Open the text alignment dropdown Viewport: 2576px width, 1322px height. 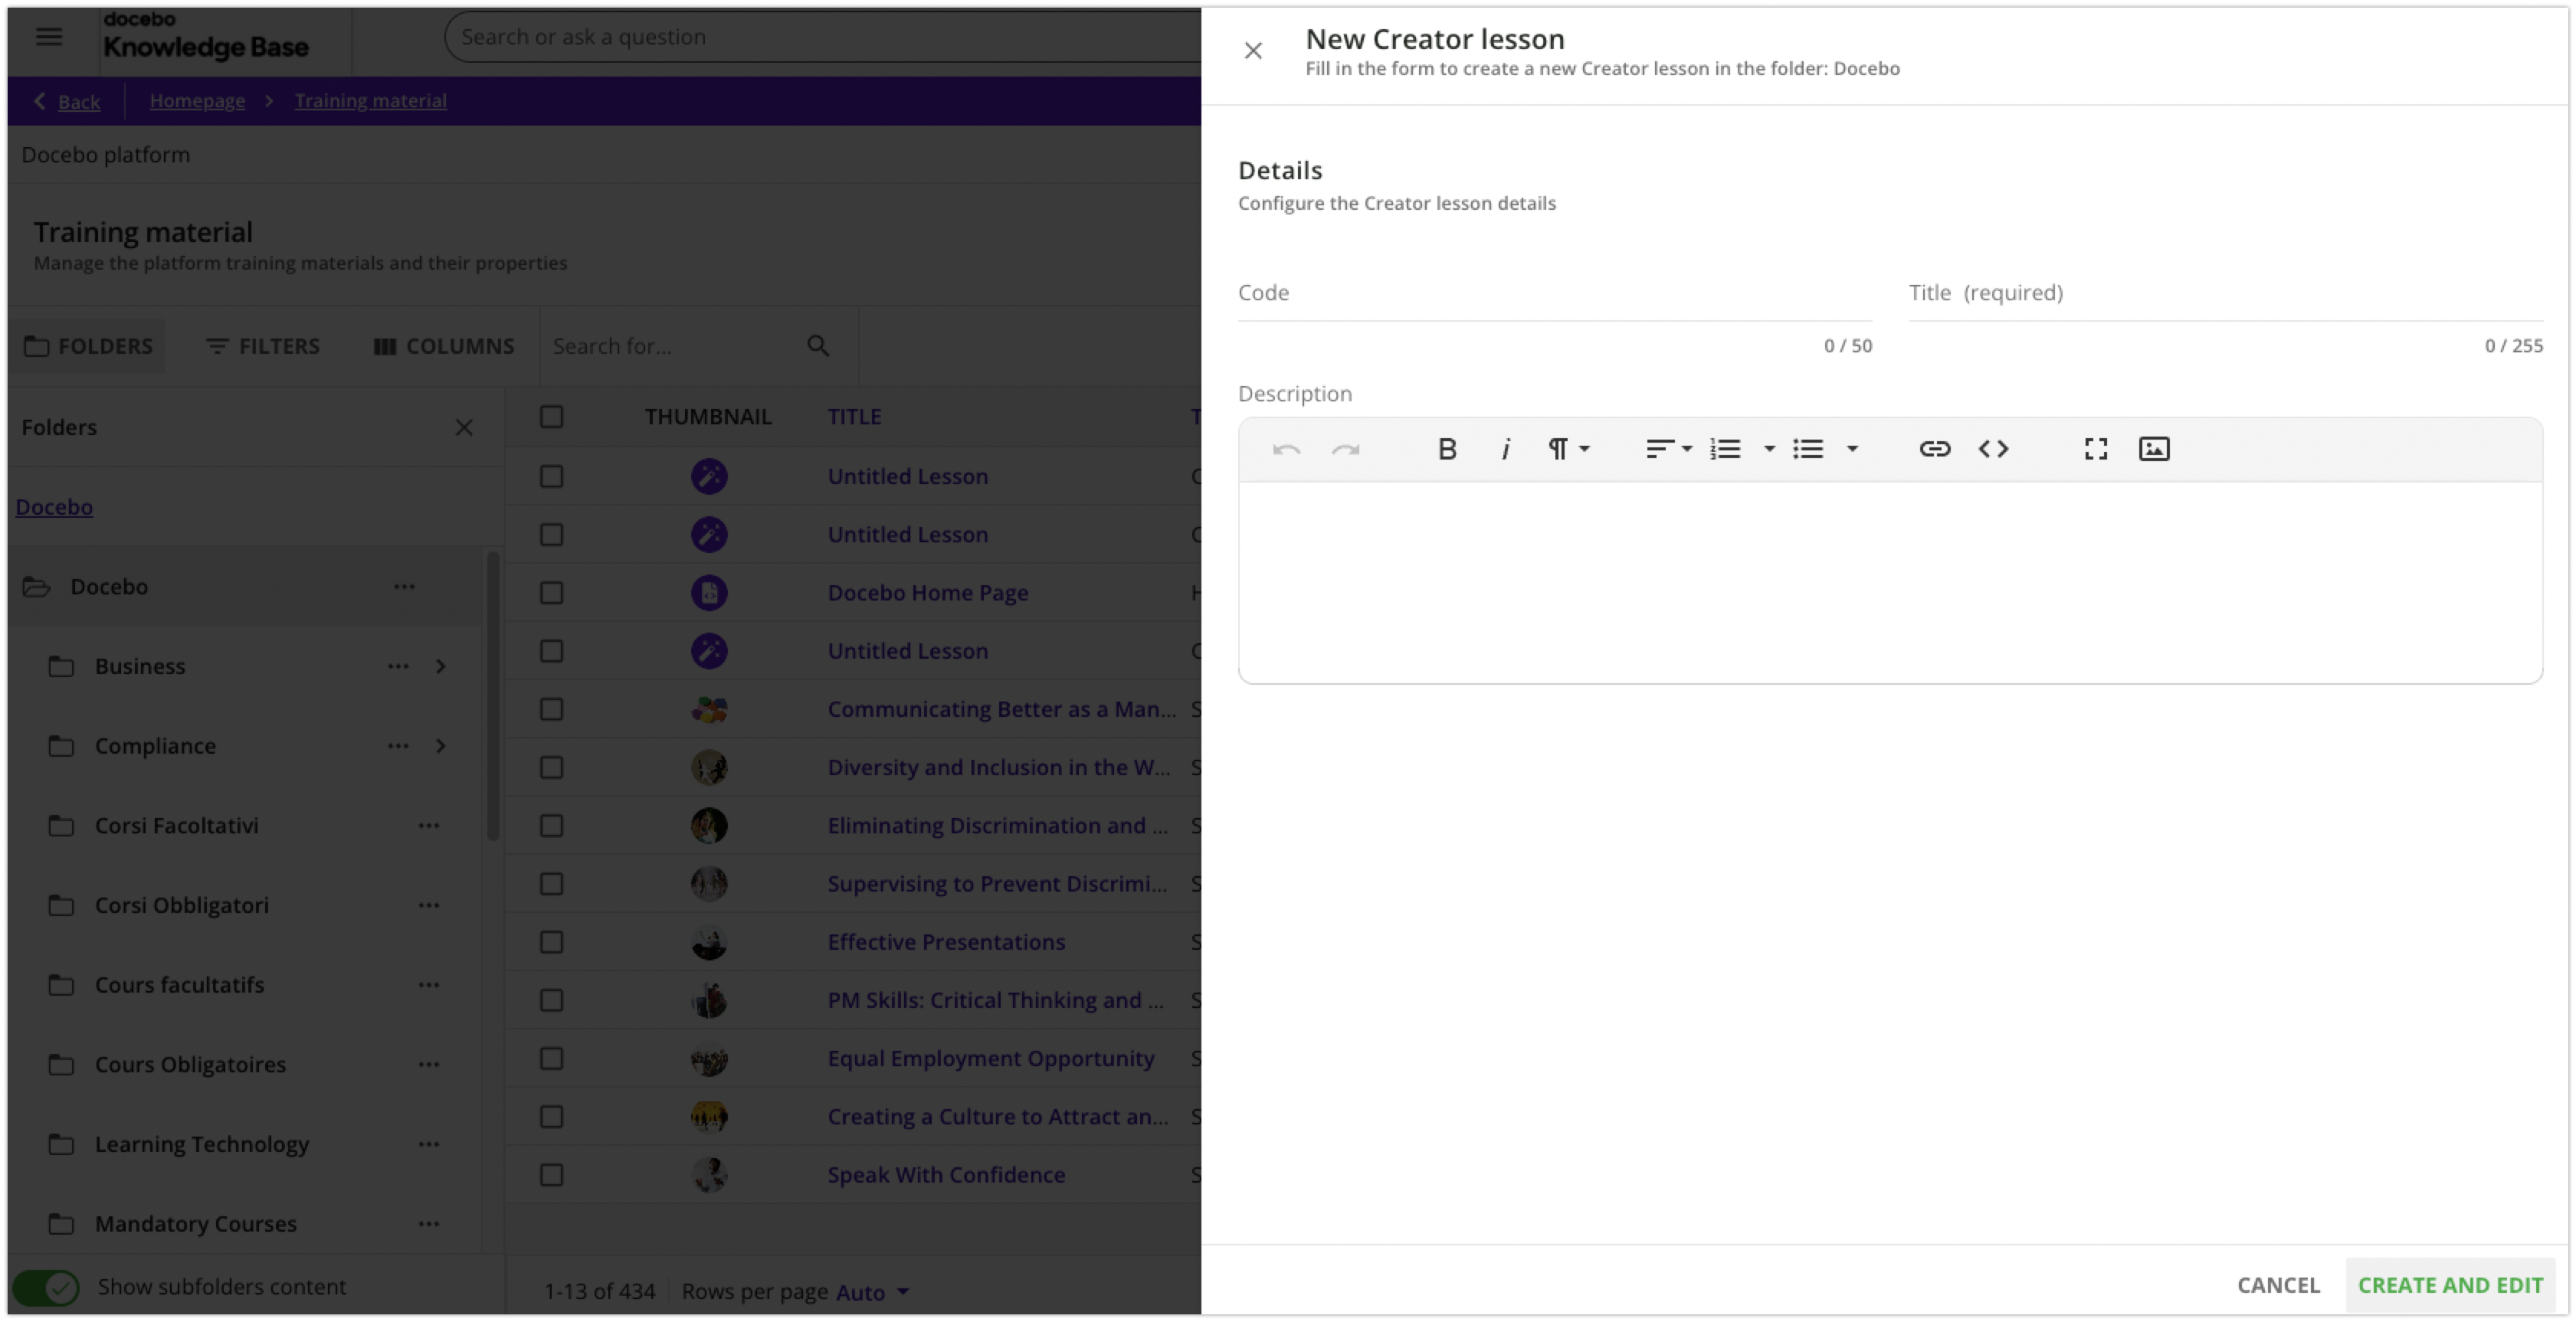[x=1666, y=449]
